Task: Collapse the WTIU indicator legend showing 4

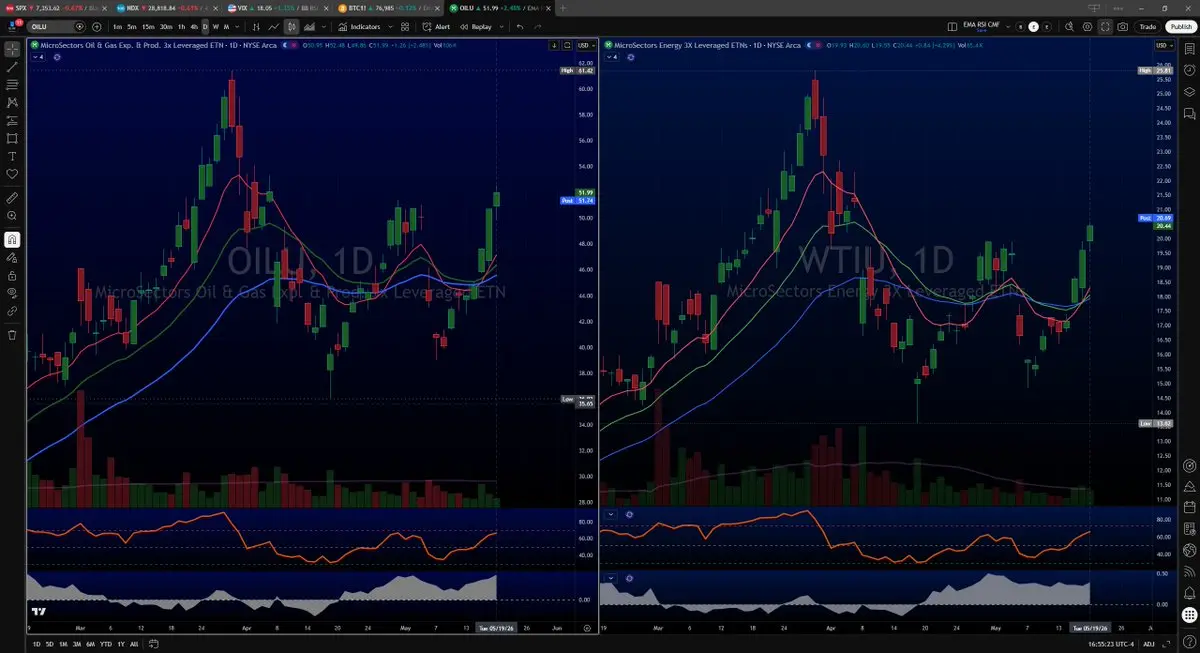Action: click(x=611, y=57)
